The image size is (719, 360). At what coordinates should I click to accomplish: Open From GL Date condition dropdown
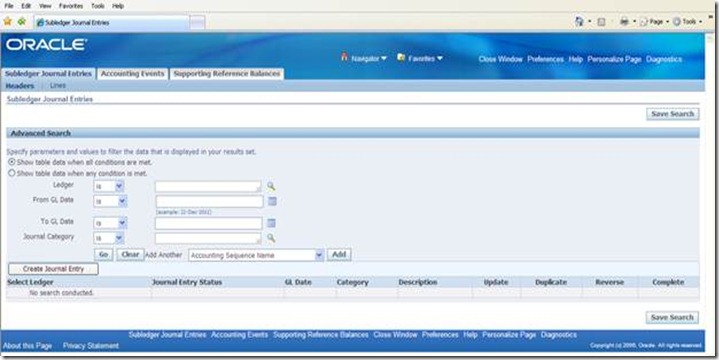click(111, 201)
